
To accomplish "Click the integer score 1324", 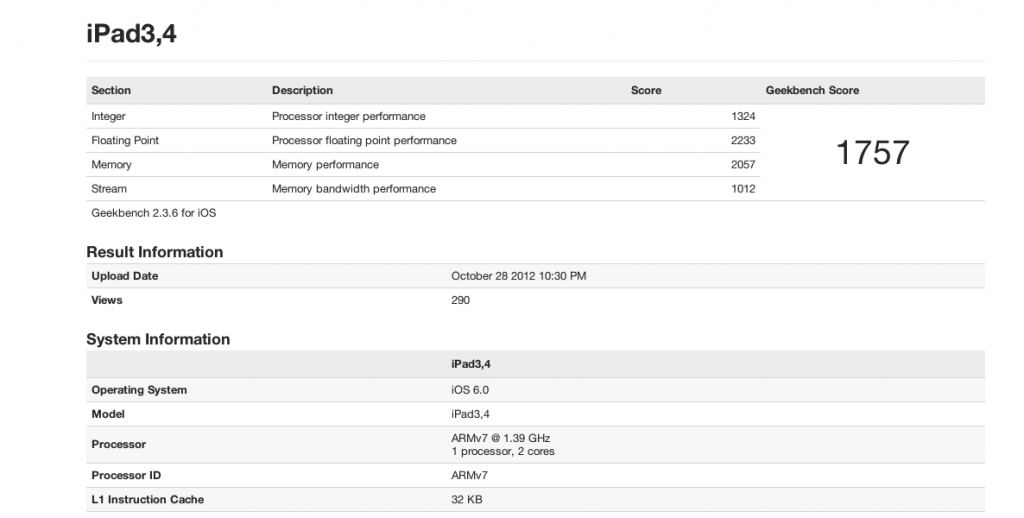I will coord(743,116).
